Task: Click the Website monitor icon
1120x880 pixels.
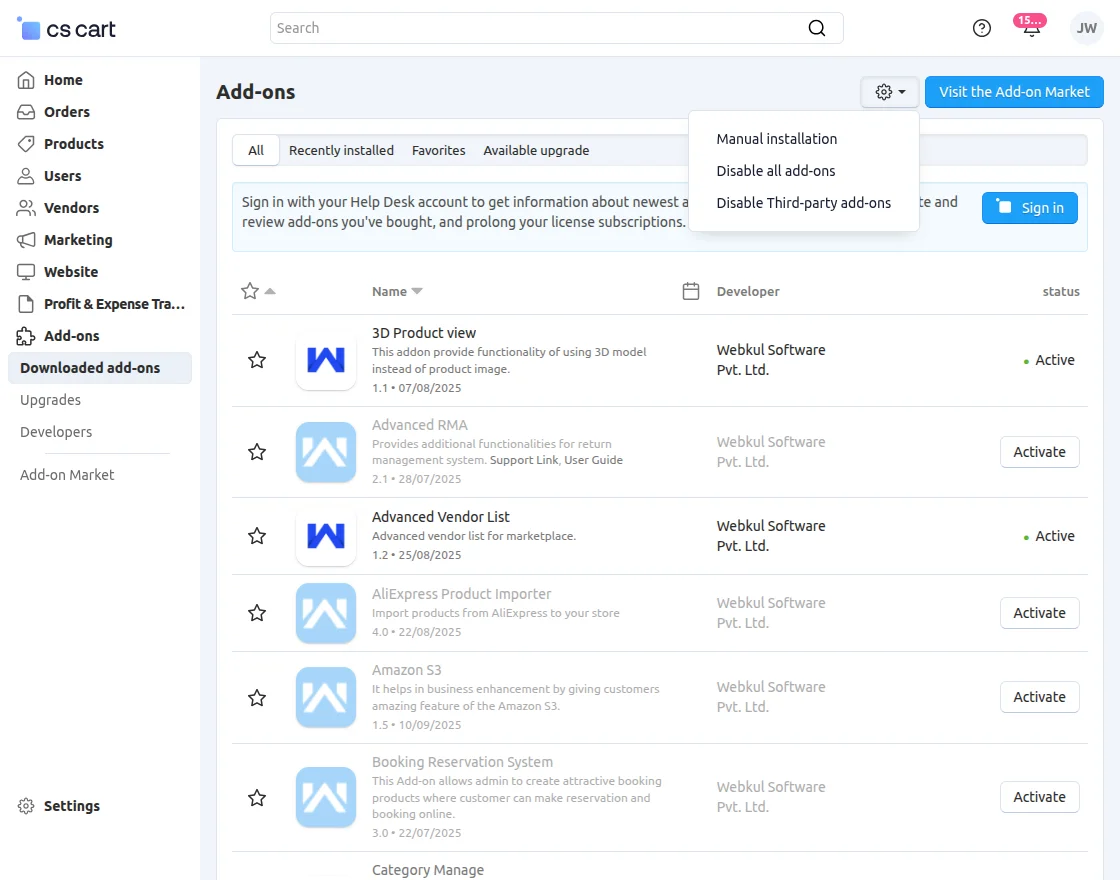Action: coord(26,272)
